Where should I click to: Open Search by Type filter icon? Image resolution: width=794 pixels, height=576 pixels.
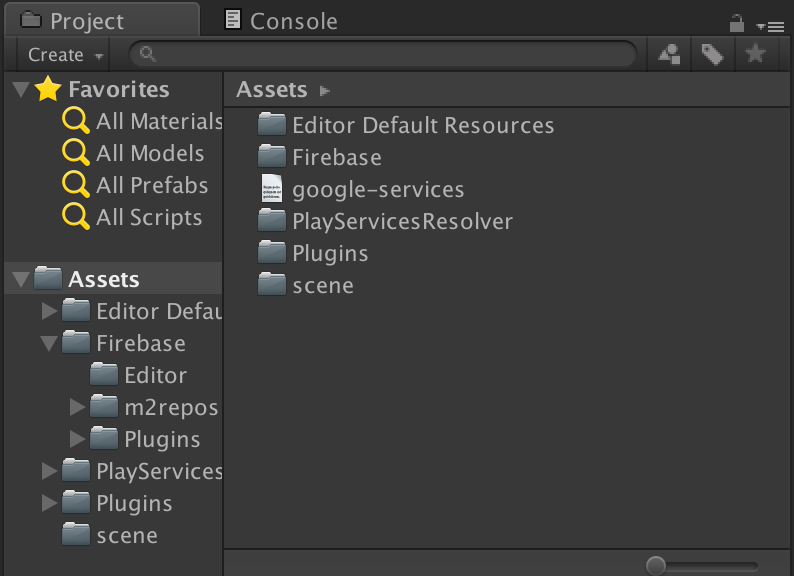point(669,54)
